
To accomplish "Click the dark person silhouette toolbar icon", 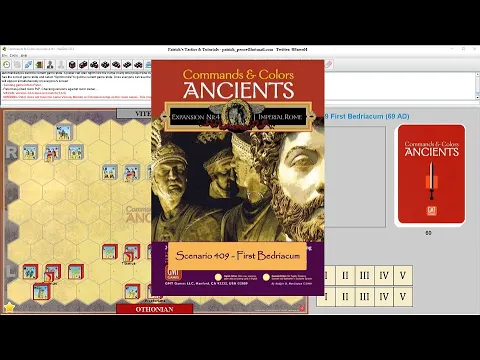I will point(50,65).
